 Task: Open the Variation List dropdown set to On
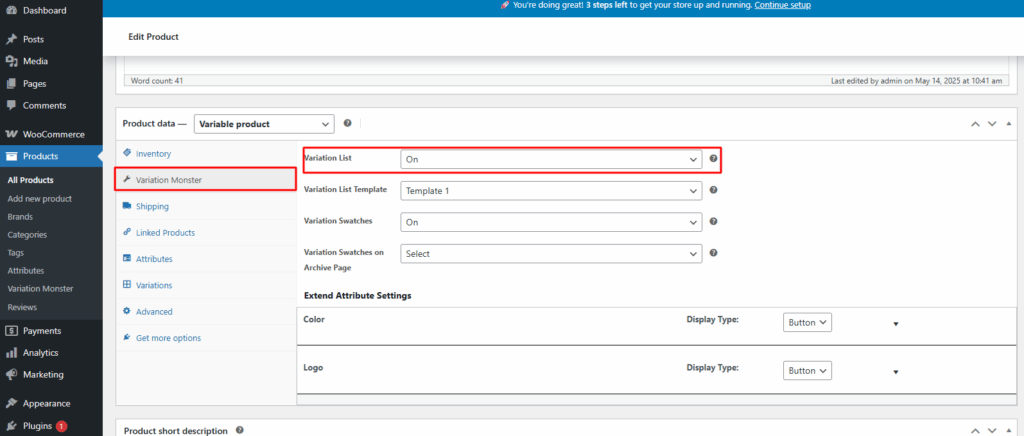coord(551,159)
